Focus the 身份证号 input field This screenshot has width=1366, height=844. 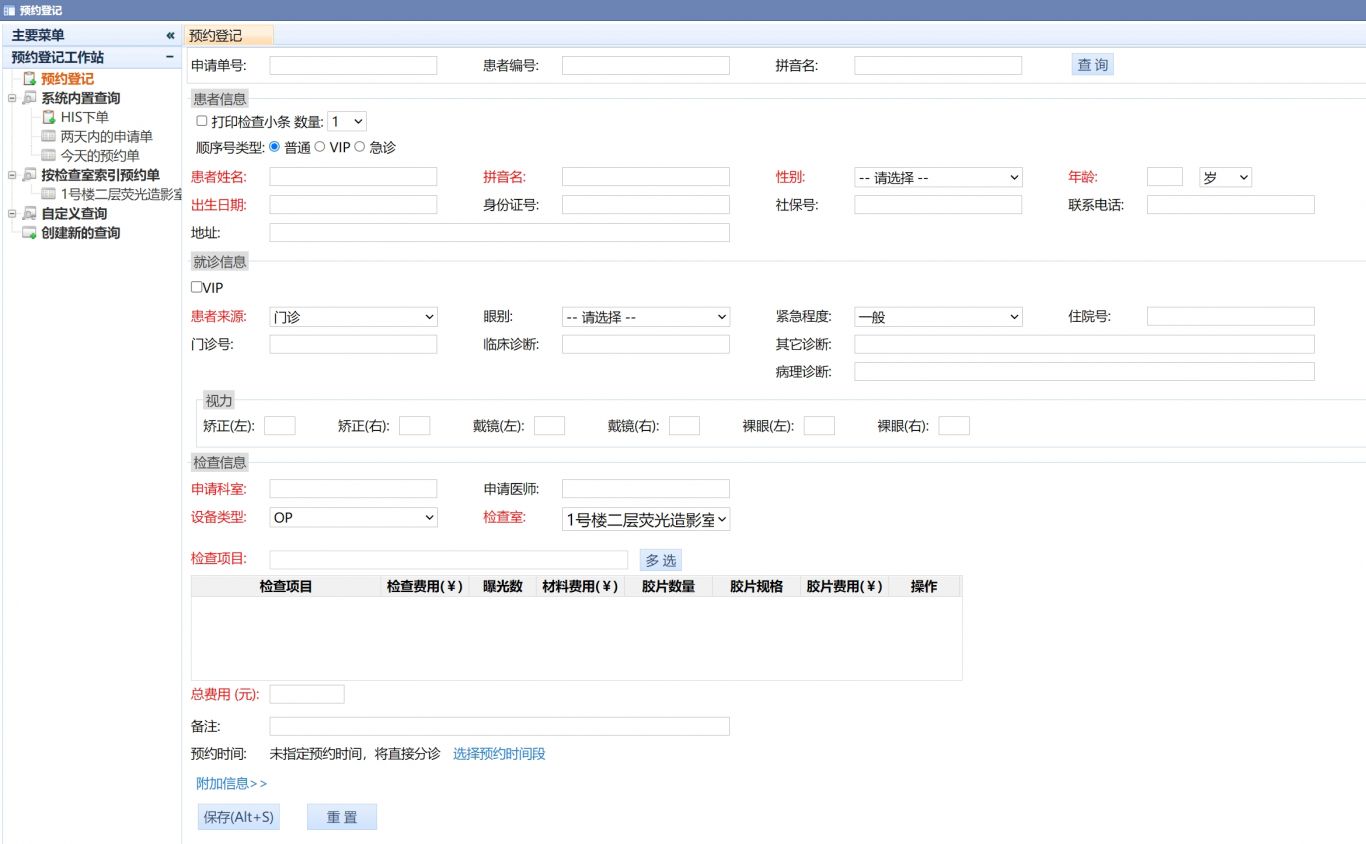click(x=646, y=205)
